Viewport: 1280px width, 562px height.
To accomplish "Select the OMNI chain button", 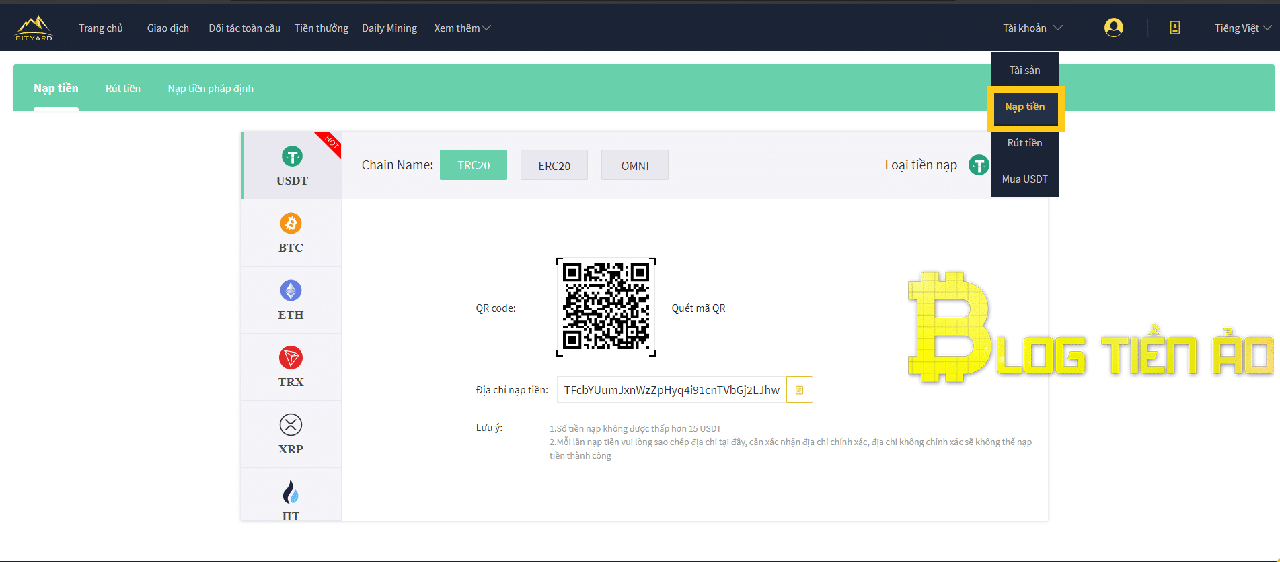I will [x=634, y=165].
